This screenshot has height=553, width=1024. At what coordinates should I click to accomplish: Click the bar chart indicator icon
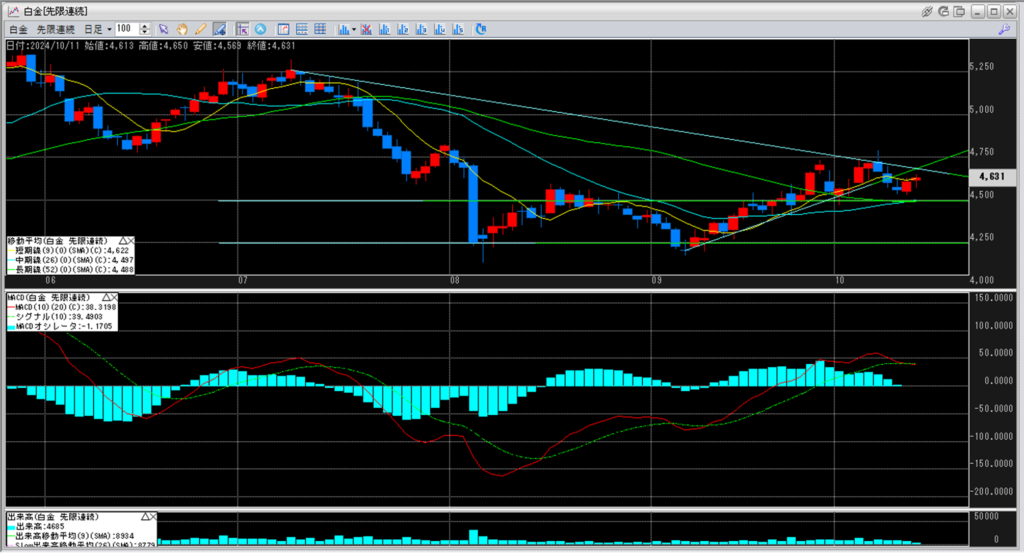(344, 29)
